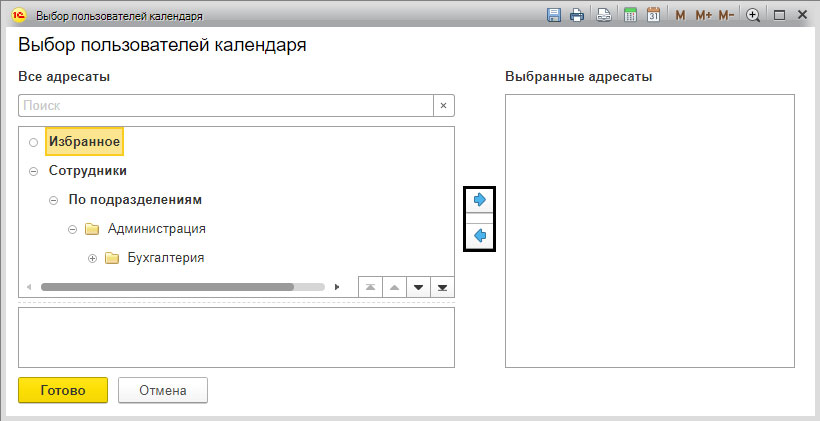Click the Поиск search field
Image resolution: width=820 pixels, height=421 pixels.
coord(225,105)
